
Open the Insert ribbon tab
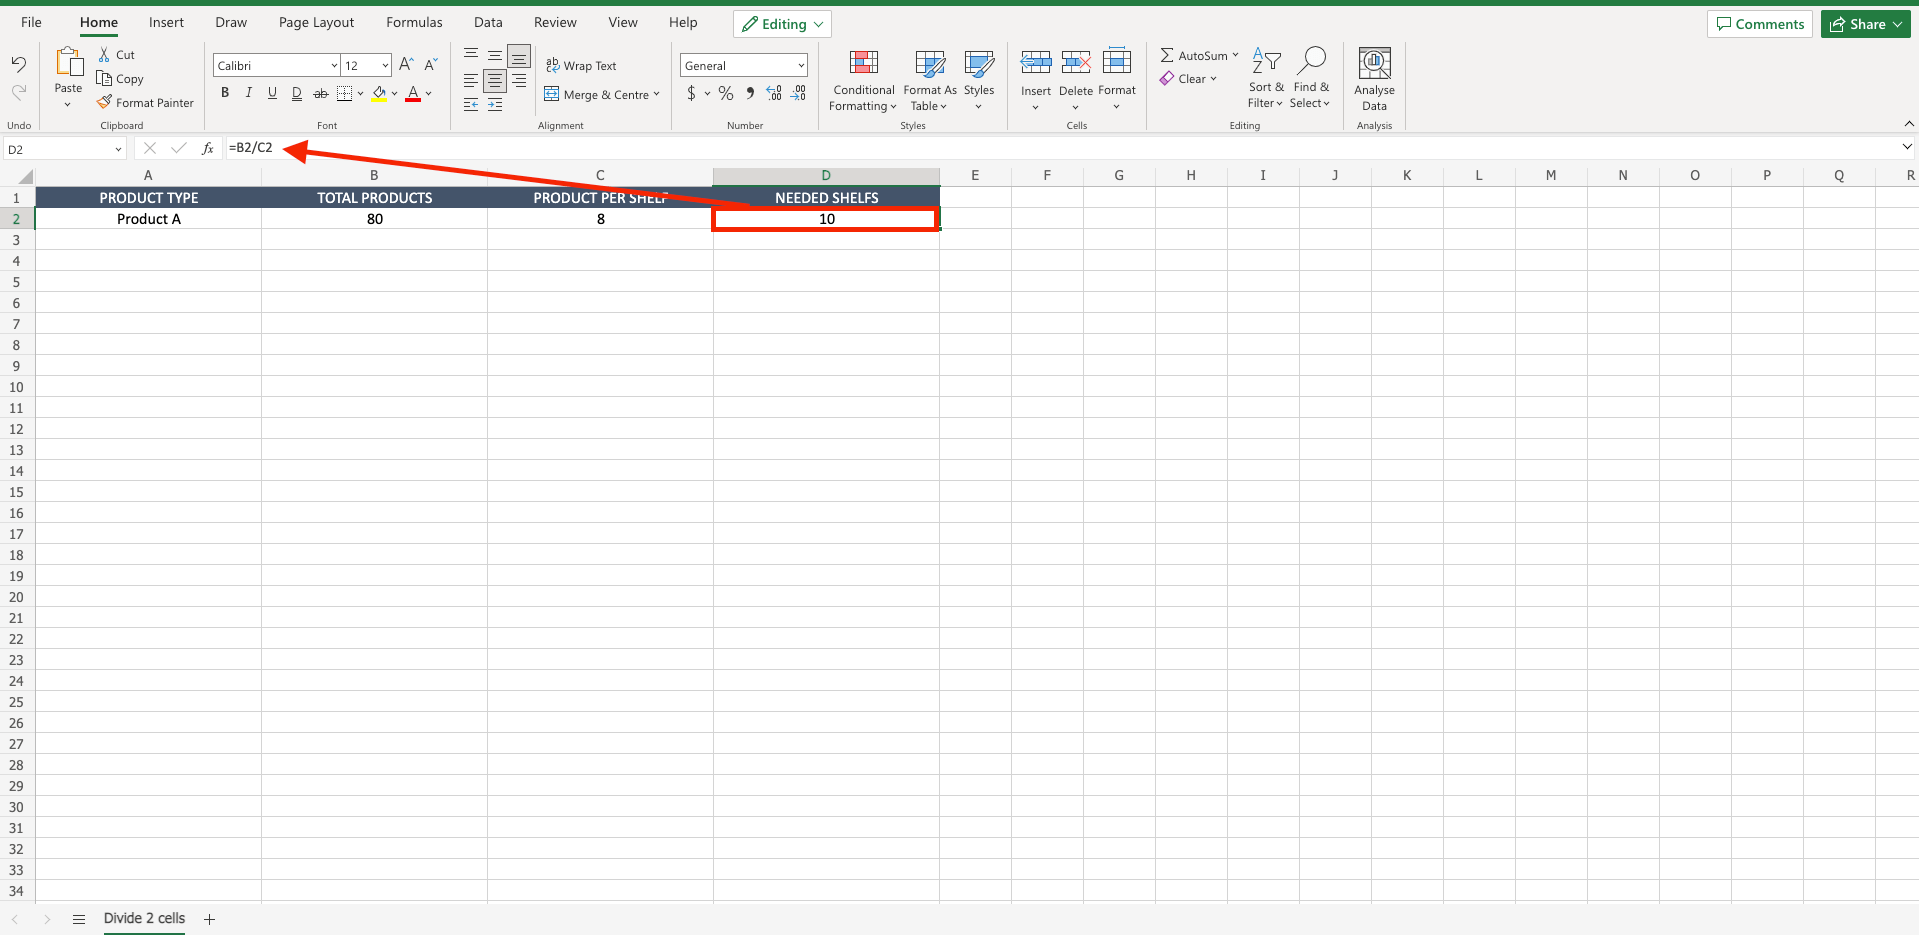[166, 21]
